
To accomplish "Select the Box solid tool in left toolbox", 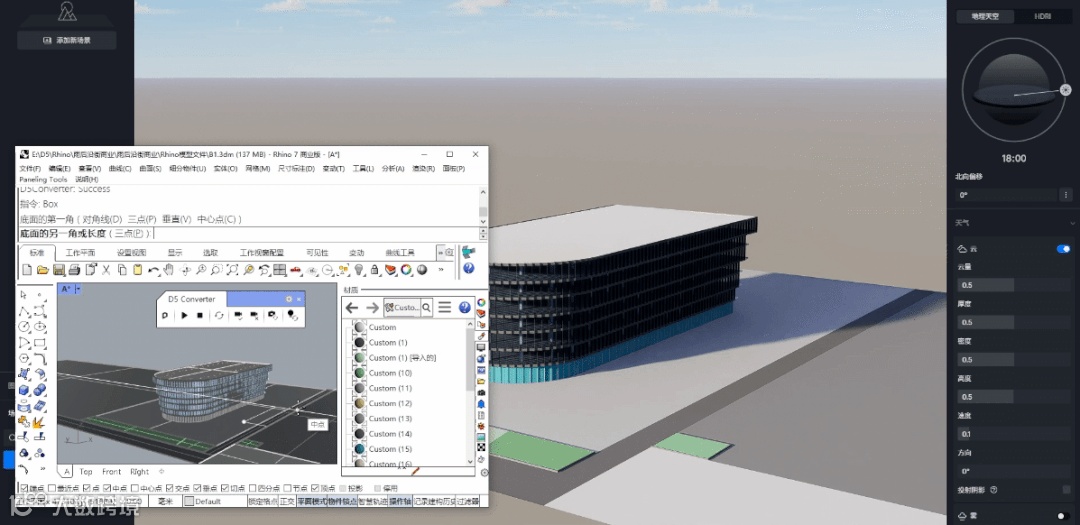I will click(x=24, y=390).
